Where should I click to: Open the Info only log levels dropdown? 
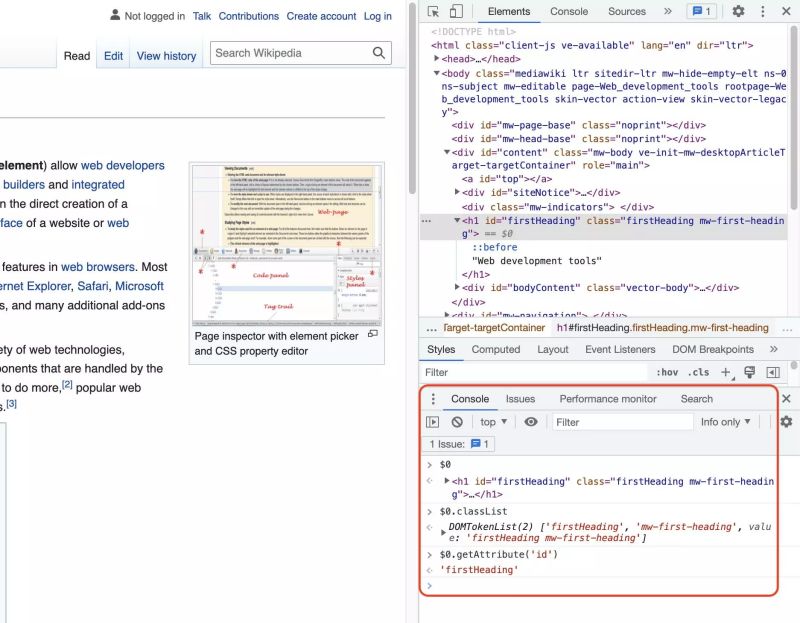click(x=723, y=422)
